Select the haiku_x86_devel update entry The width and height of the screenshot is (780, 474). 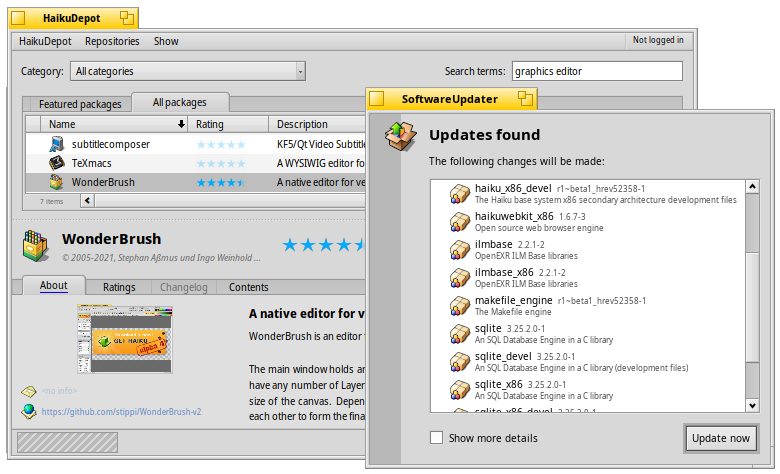point(588,193)
